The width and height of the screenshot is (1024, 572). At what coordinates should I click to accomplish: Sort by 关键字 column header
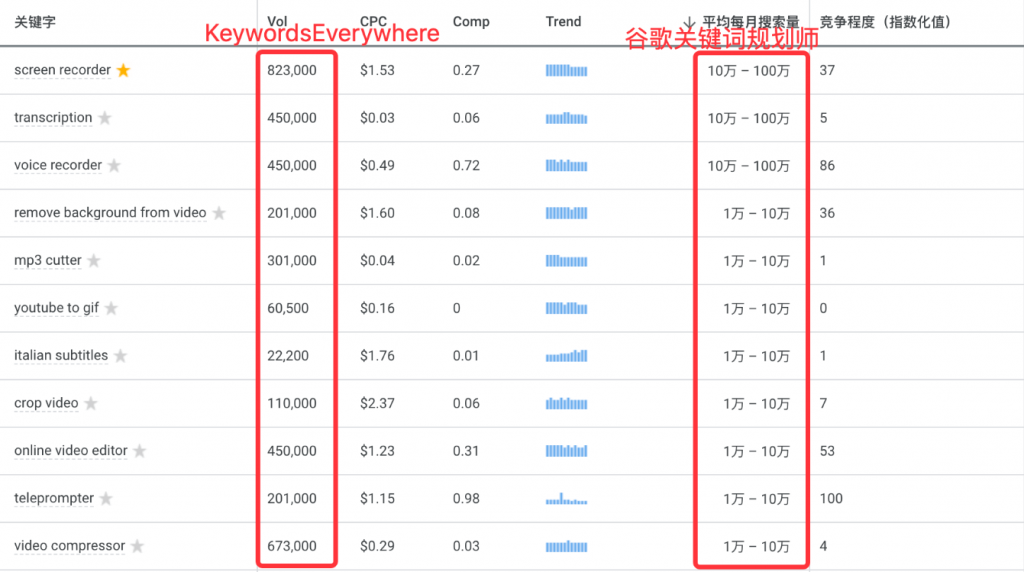[35, 22]
